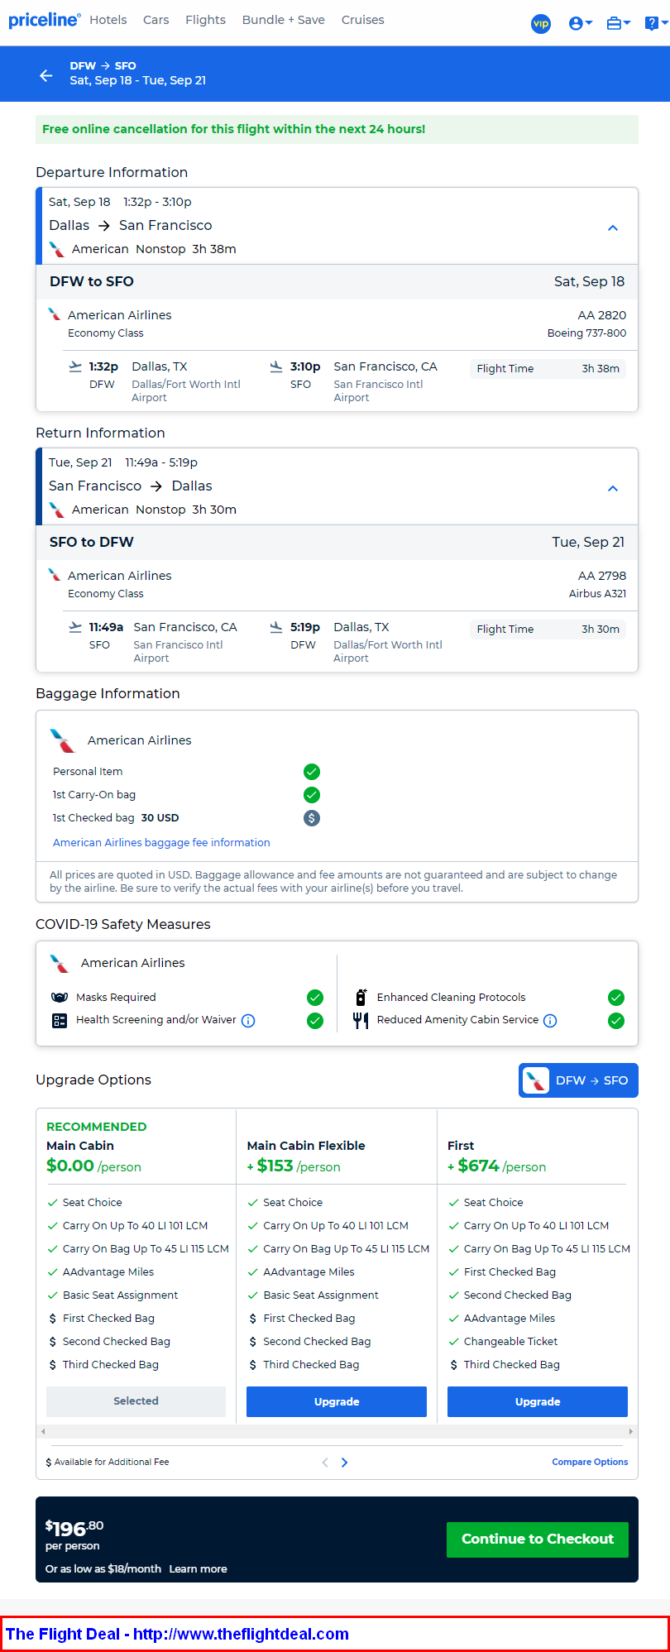Open the Bundle + Save tab
This screenshot has width=670, height=1652.
coord(283,20)
